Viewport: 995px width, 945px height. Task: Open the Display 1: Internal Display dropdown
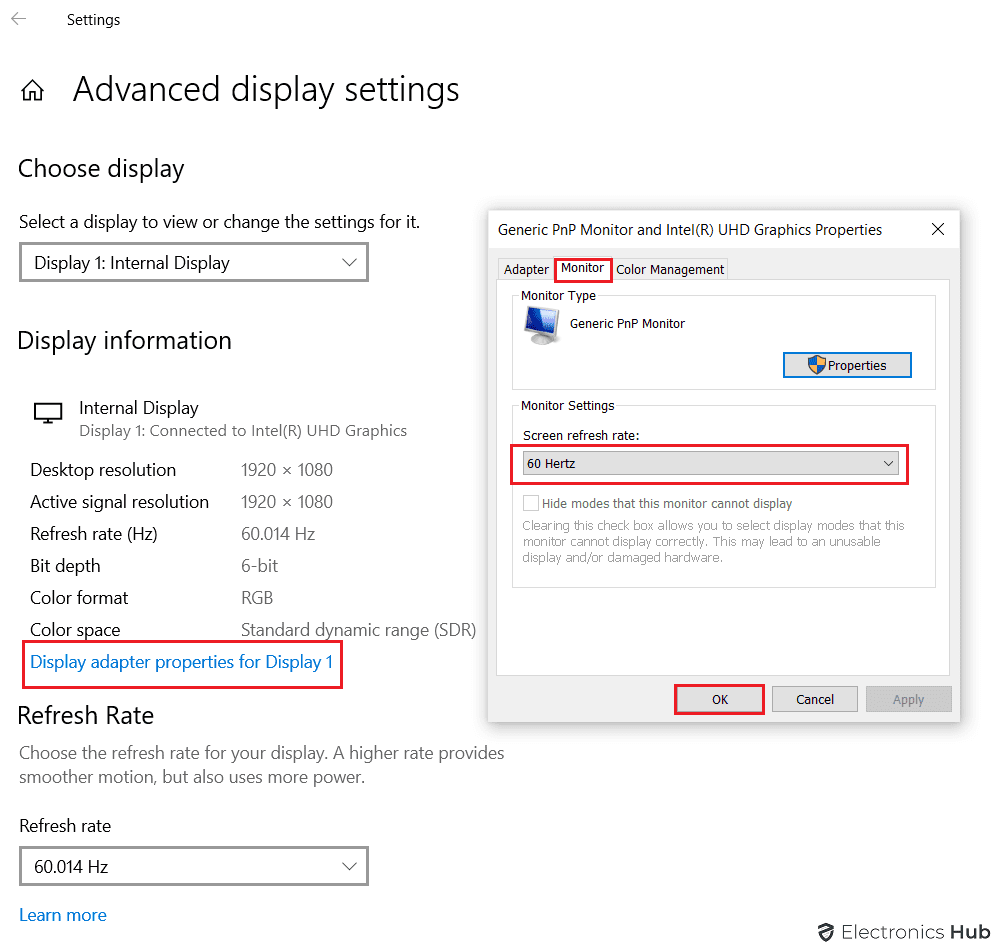[x=194, y=262]
